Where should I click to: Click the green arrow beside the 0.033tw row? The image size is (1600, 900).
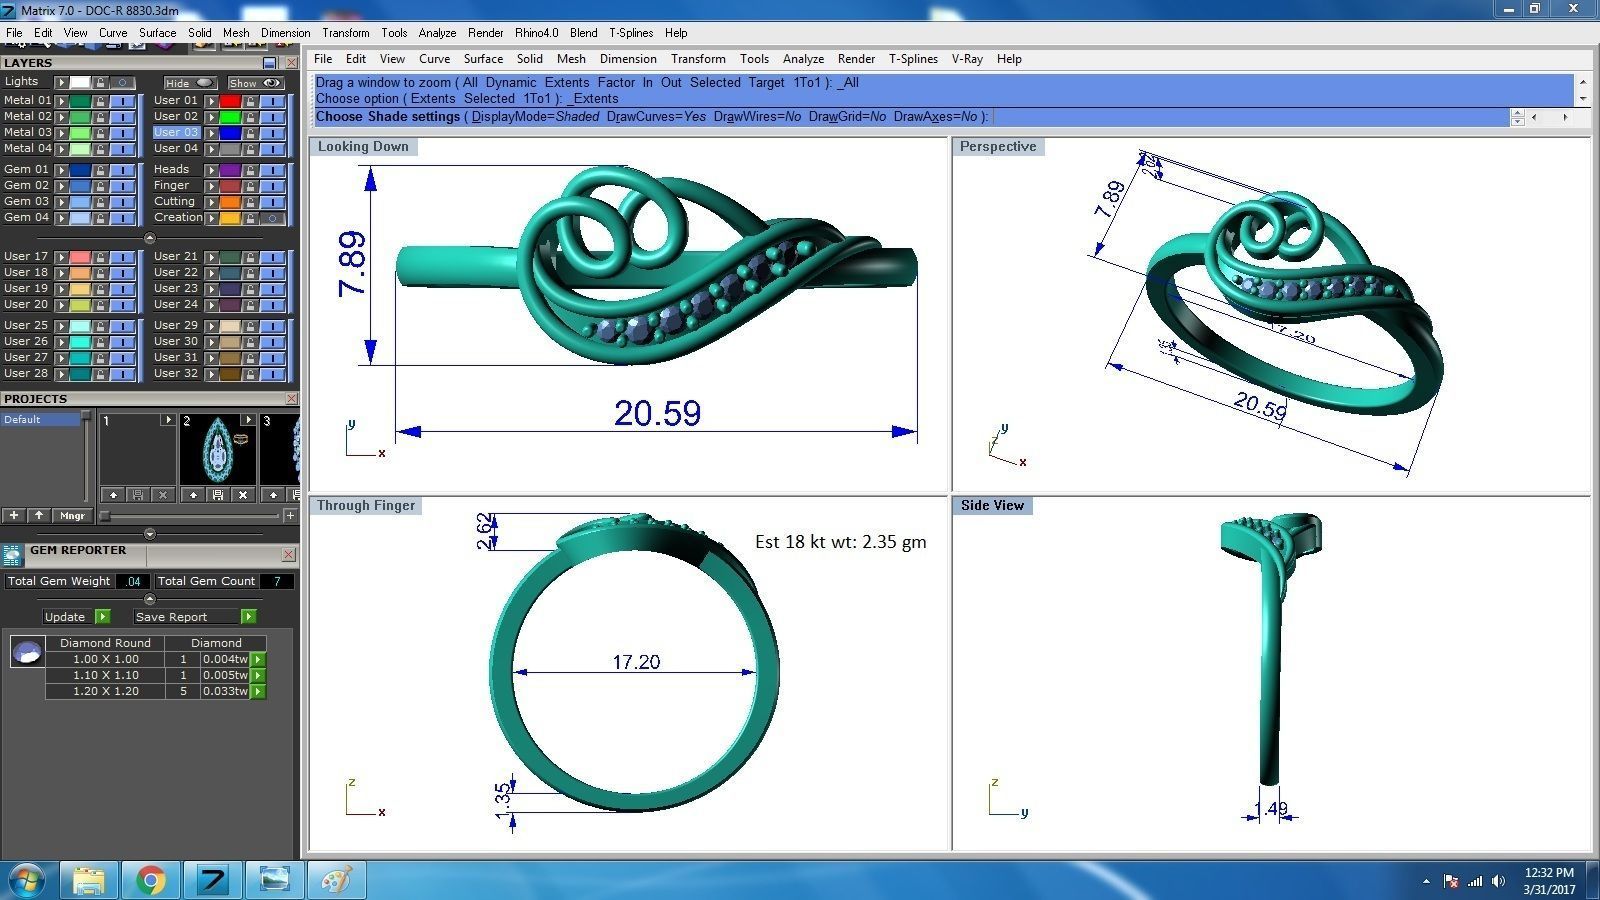(x=258, y=692)
